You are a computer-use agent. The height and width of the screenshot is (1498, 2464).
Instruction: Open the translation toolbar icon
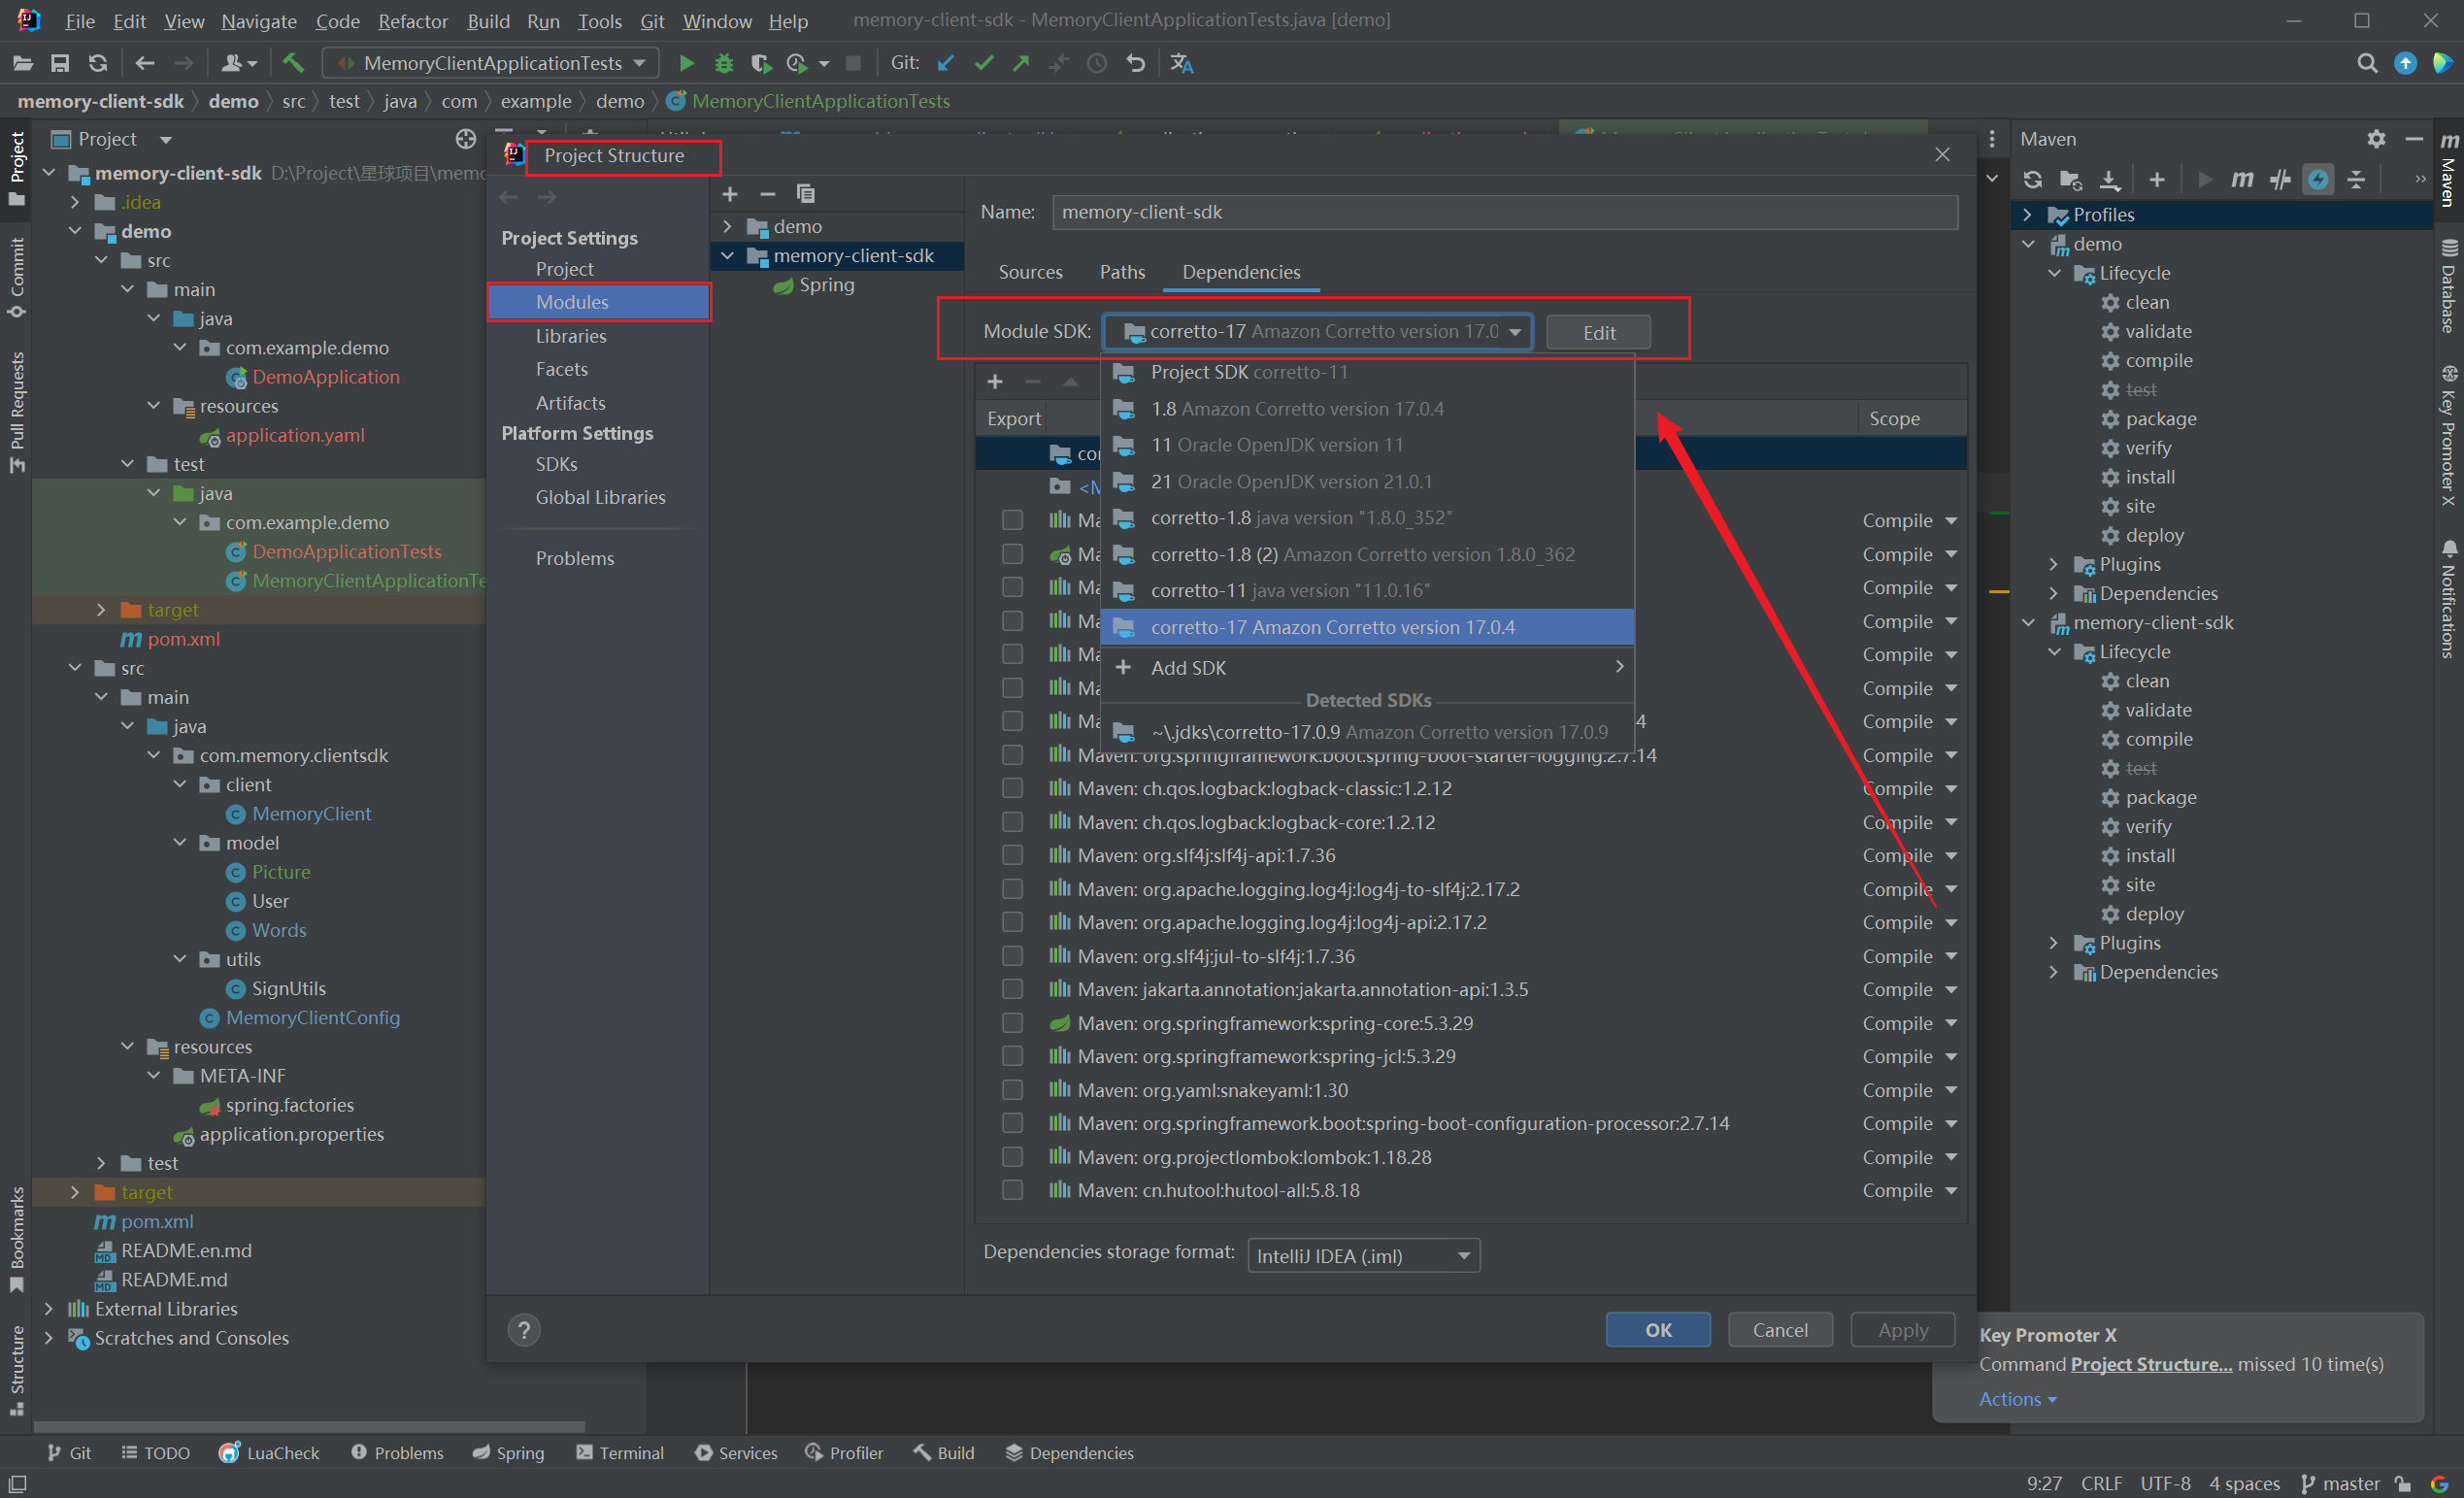pos(1182,63)
